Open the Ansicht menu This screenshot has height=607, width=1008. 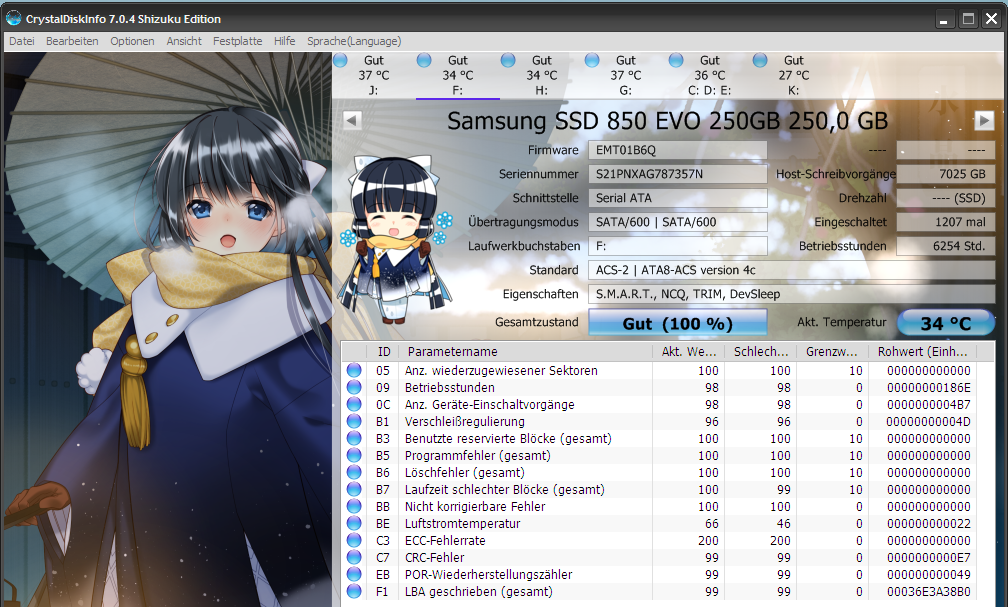pyautogui.click(x=184, y=41)
